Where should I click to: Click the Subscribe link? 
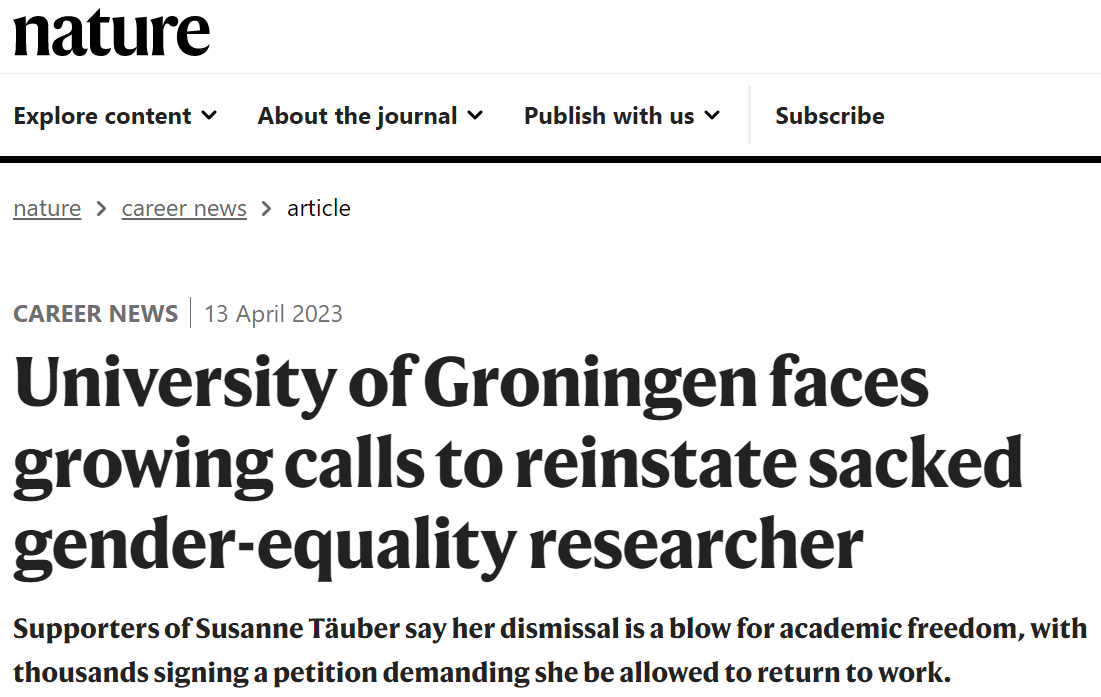tap(829, 116)
